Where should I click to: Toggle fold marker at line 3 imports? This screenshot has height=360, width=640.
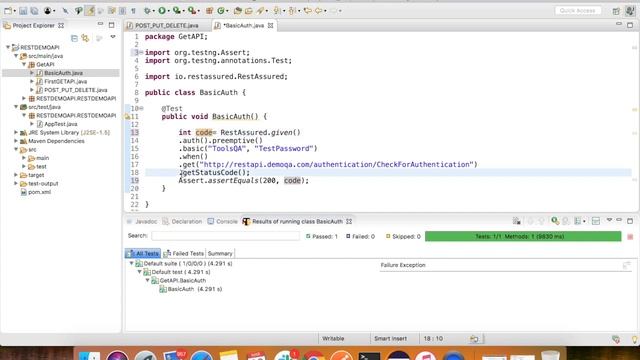pos(141,52)
